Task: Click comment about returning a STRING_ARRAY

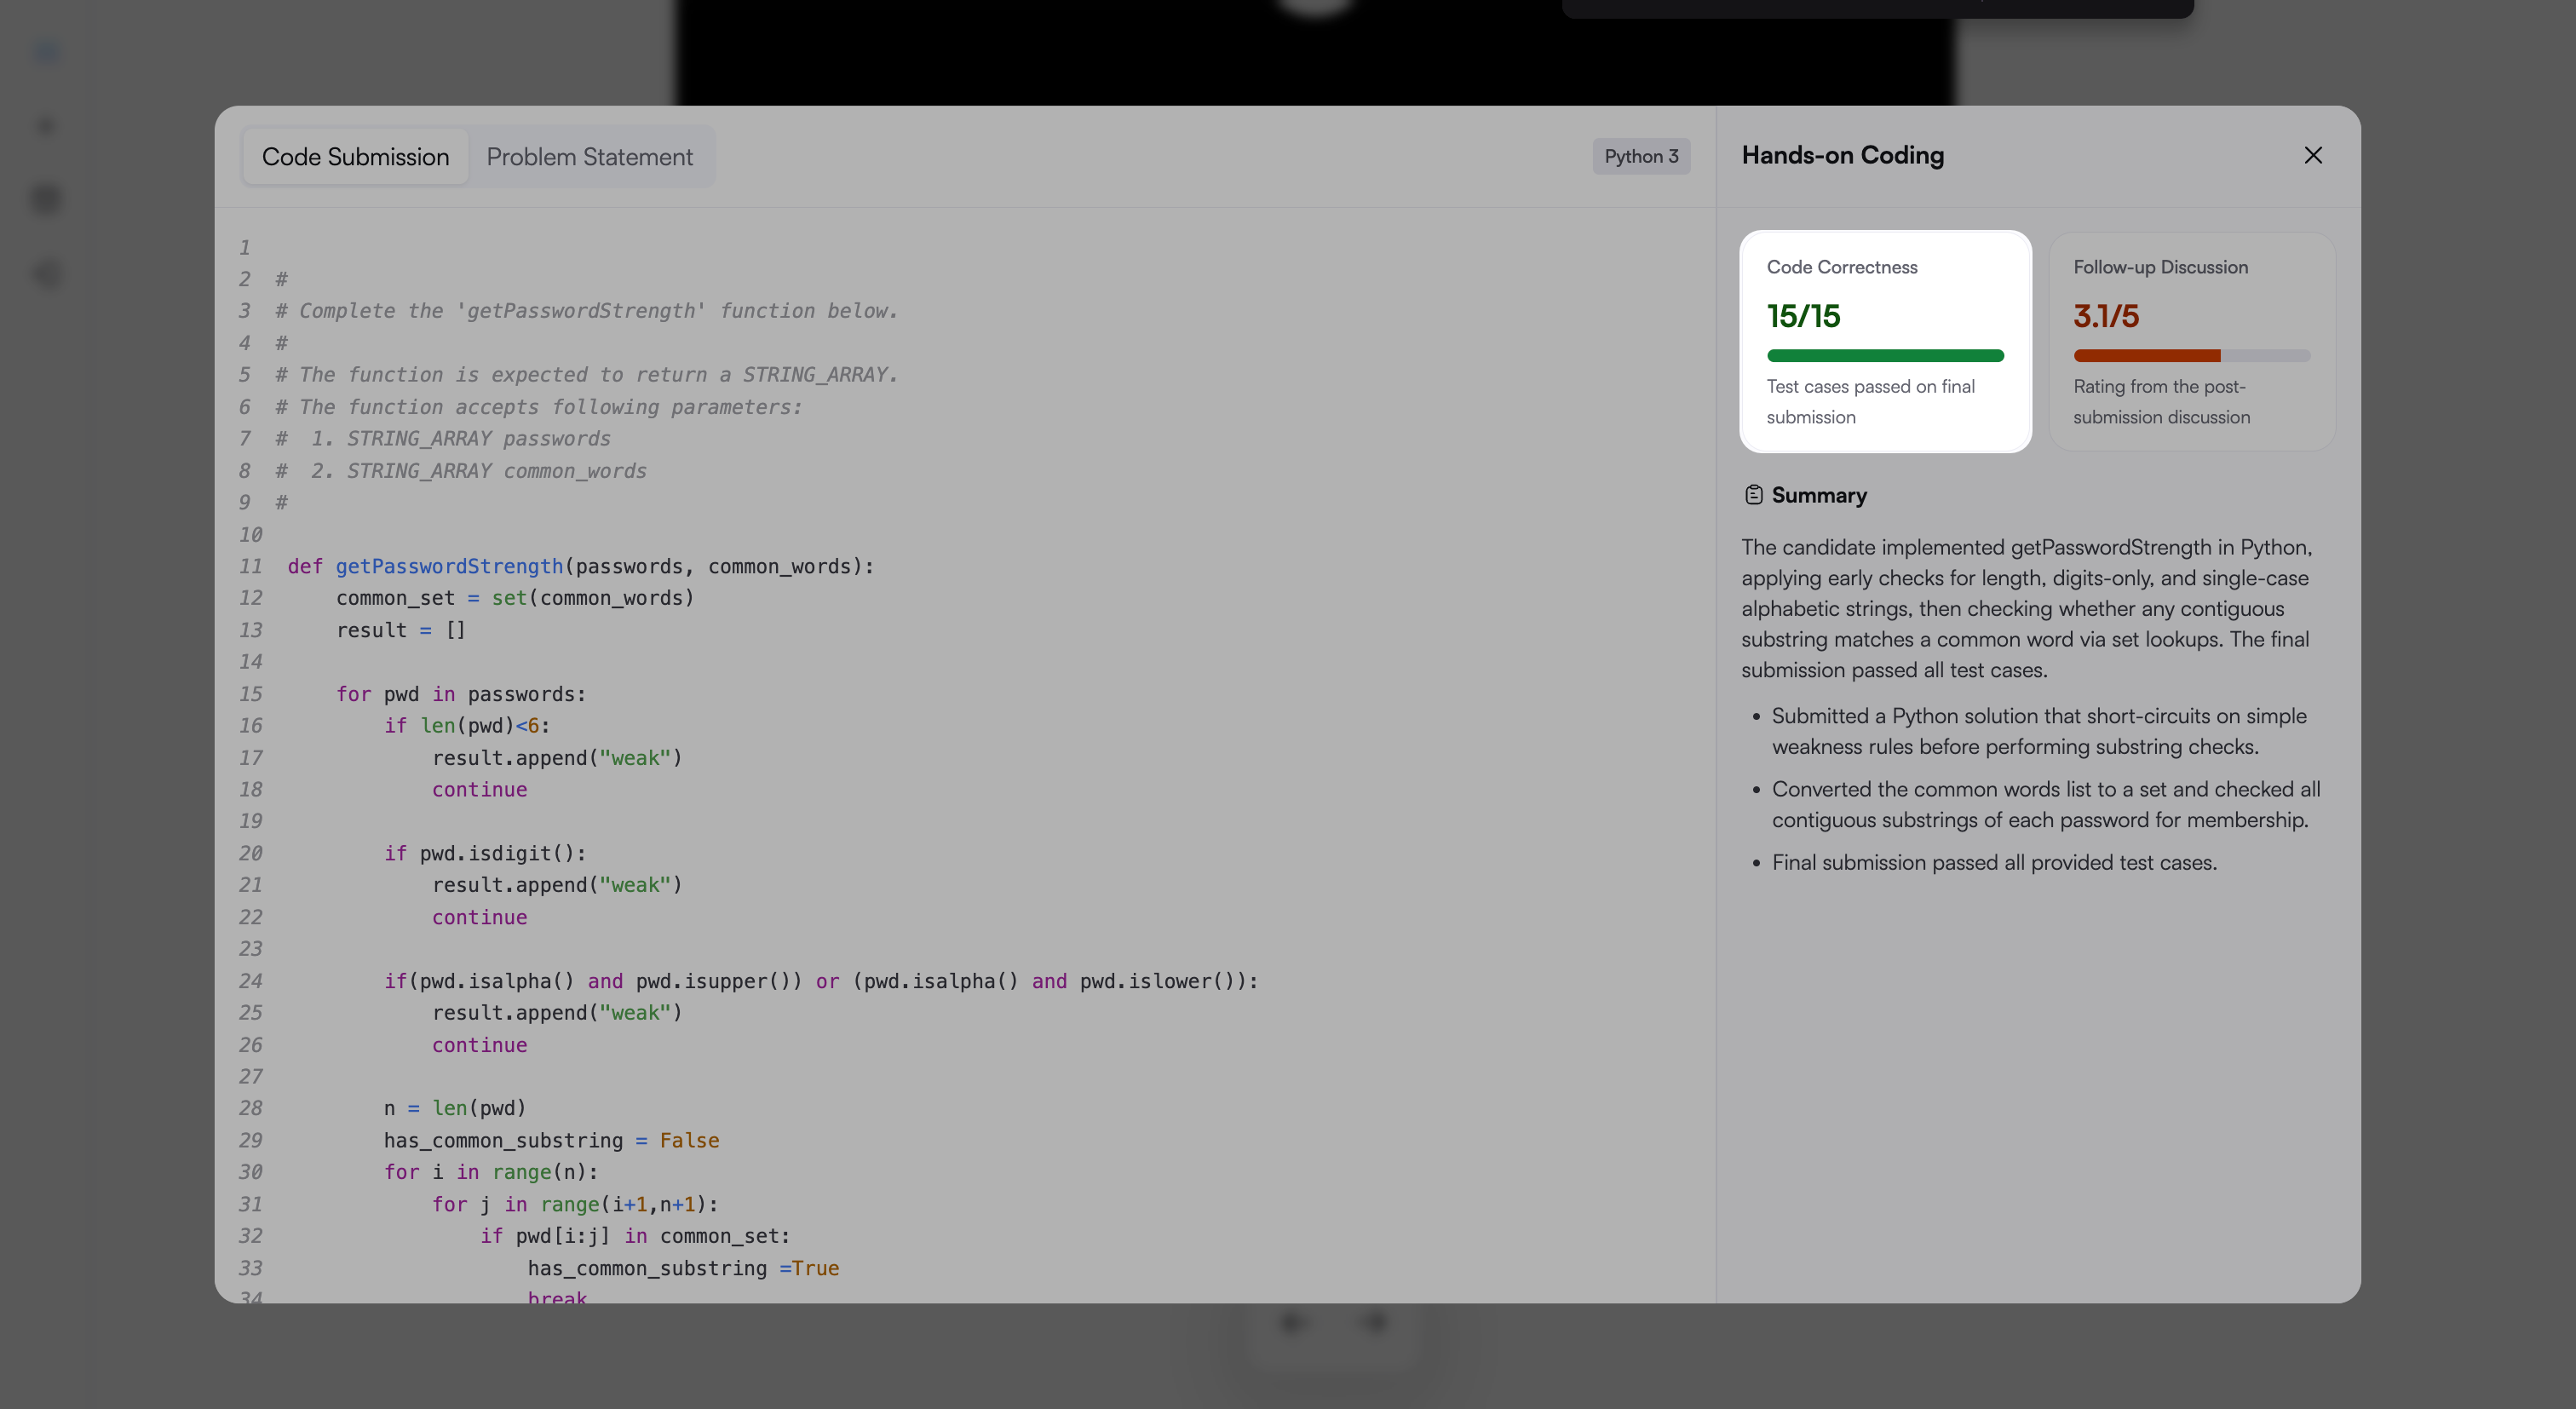Action: coord(587,374)
